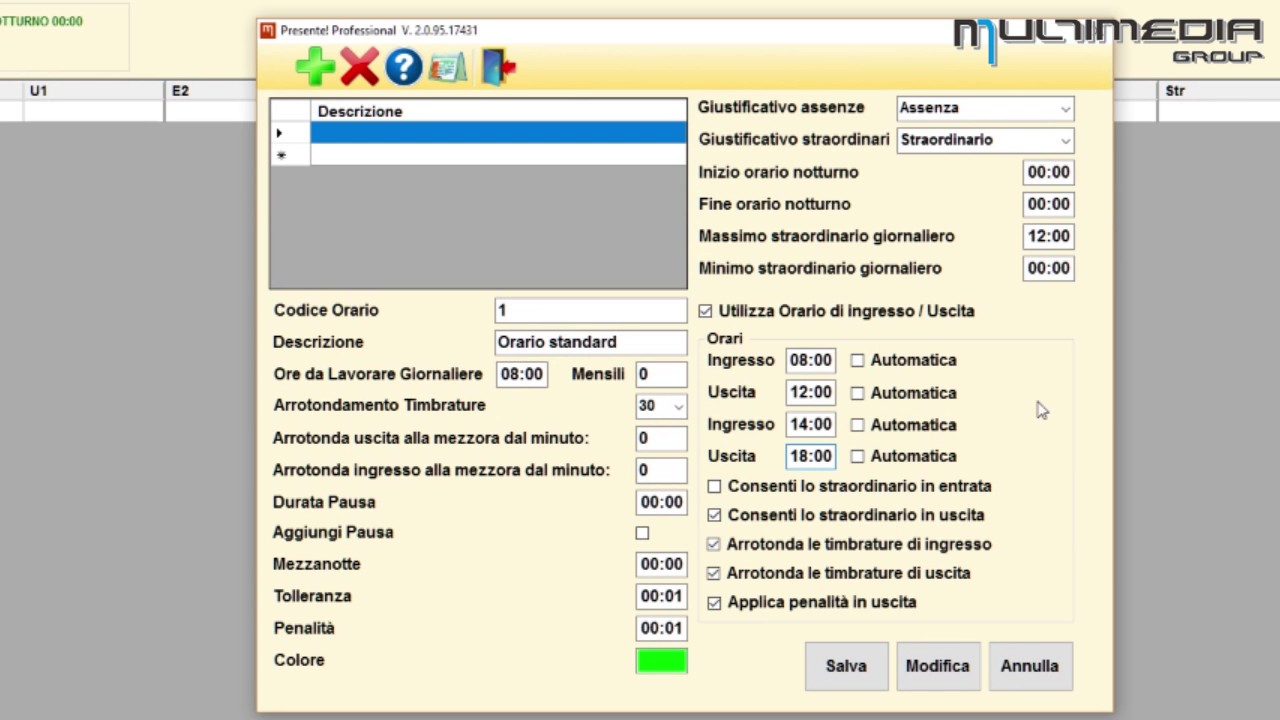1280x720 pixels.
Task: Click the Modifica button
Action: [x=937, y=666]
